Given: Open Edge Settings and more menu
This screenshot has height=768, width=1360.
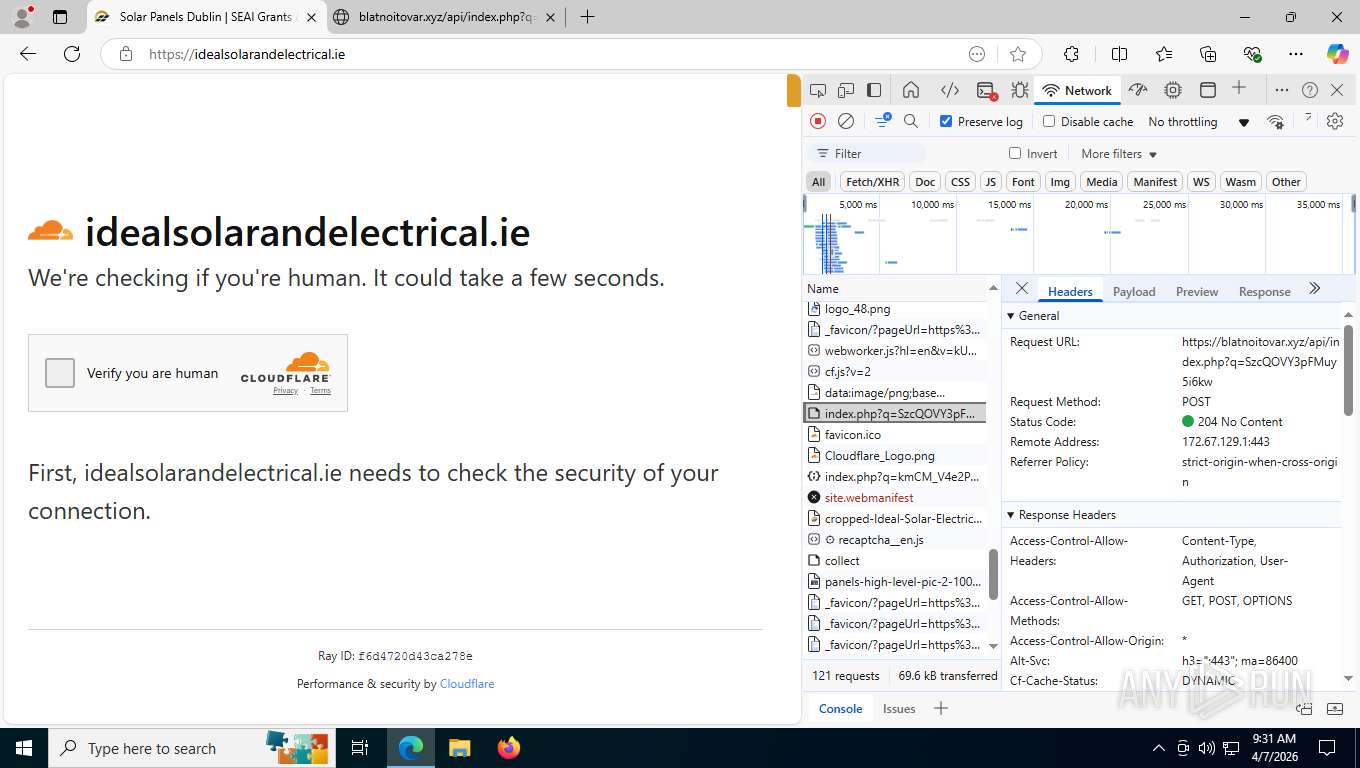Looking at the screenshot, I should tap(1296, 54).
